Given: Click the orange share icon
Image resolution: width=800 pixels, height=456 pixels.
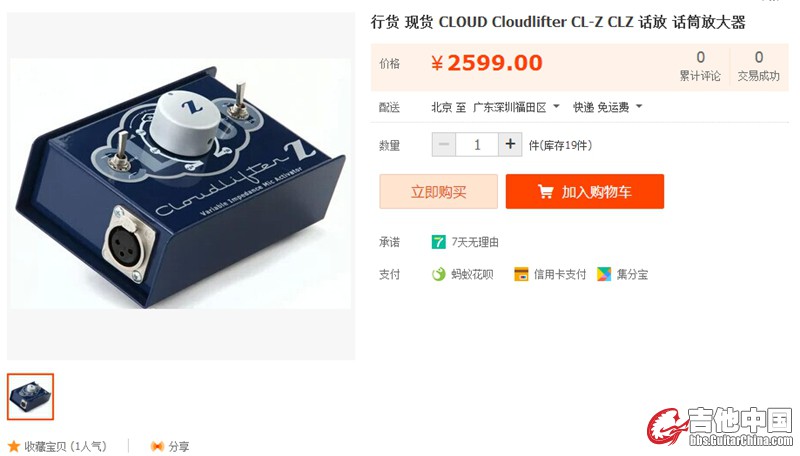Looking at the screenshot, I should pos(157,447).
